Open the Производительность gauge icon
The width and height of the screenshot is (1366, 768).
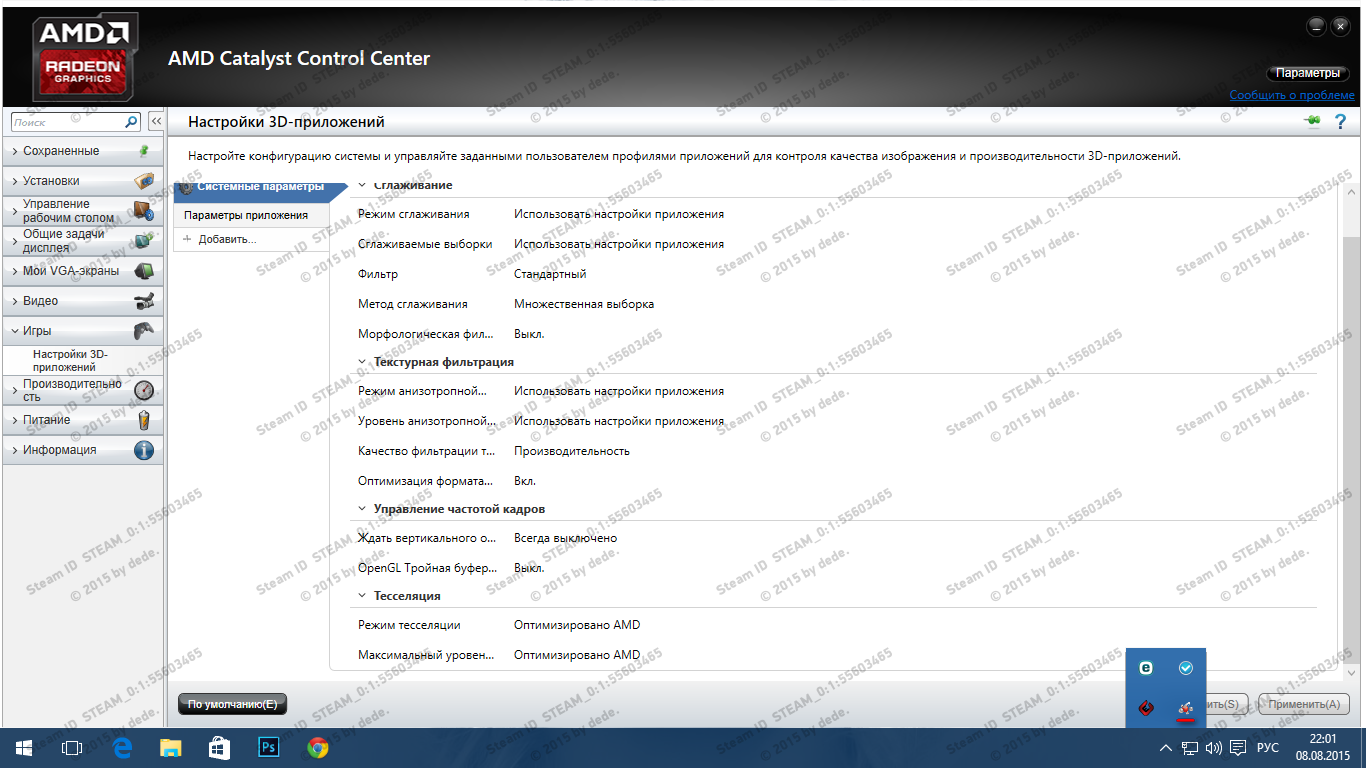[144, 390]
